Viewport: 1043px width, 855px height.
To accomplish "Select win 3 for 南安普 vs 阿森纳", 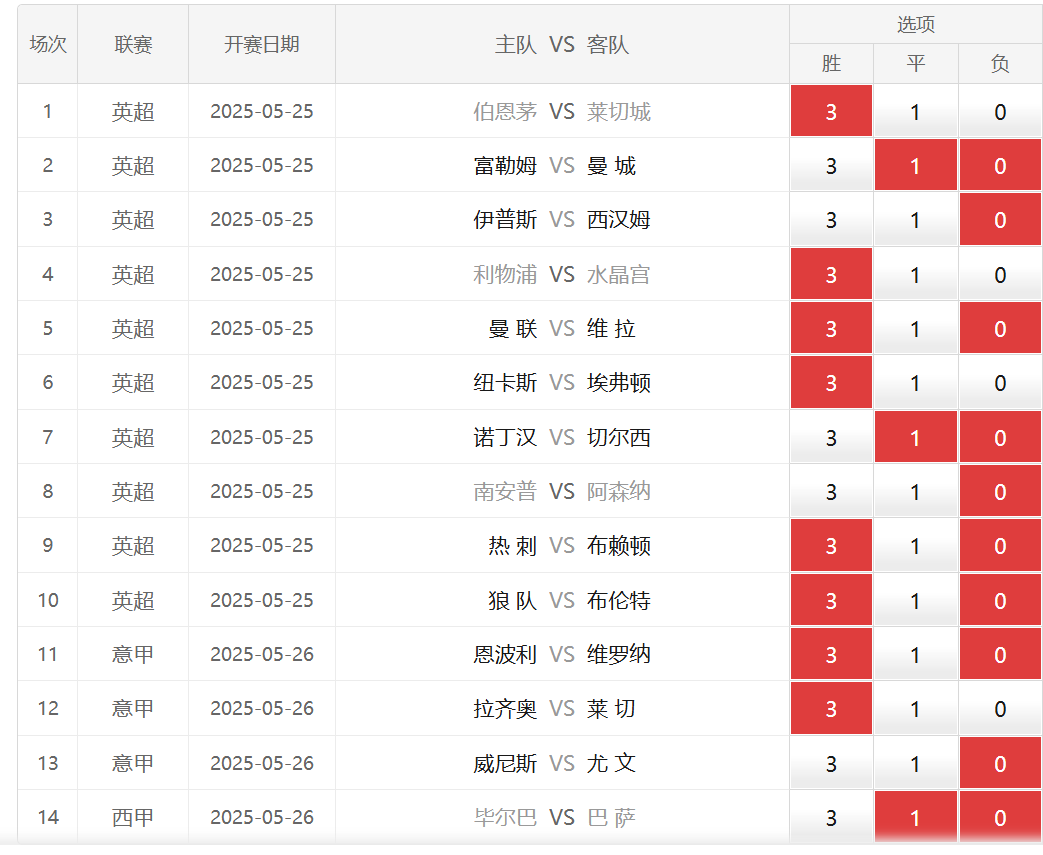I will pos(831,491).
